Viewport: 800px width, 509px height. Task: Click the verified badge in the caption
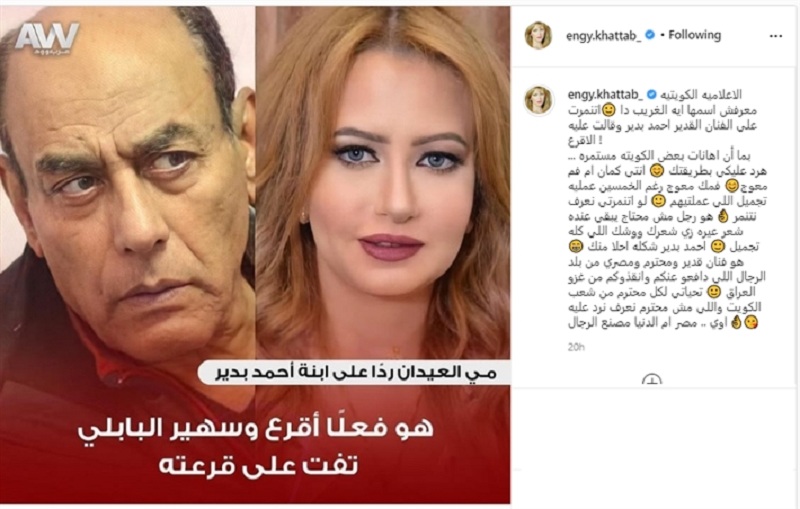click(x=652, y=95)
